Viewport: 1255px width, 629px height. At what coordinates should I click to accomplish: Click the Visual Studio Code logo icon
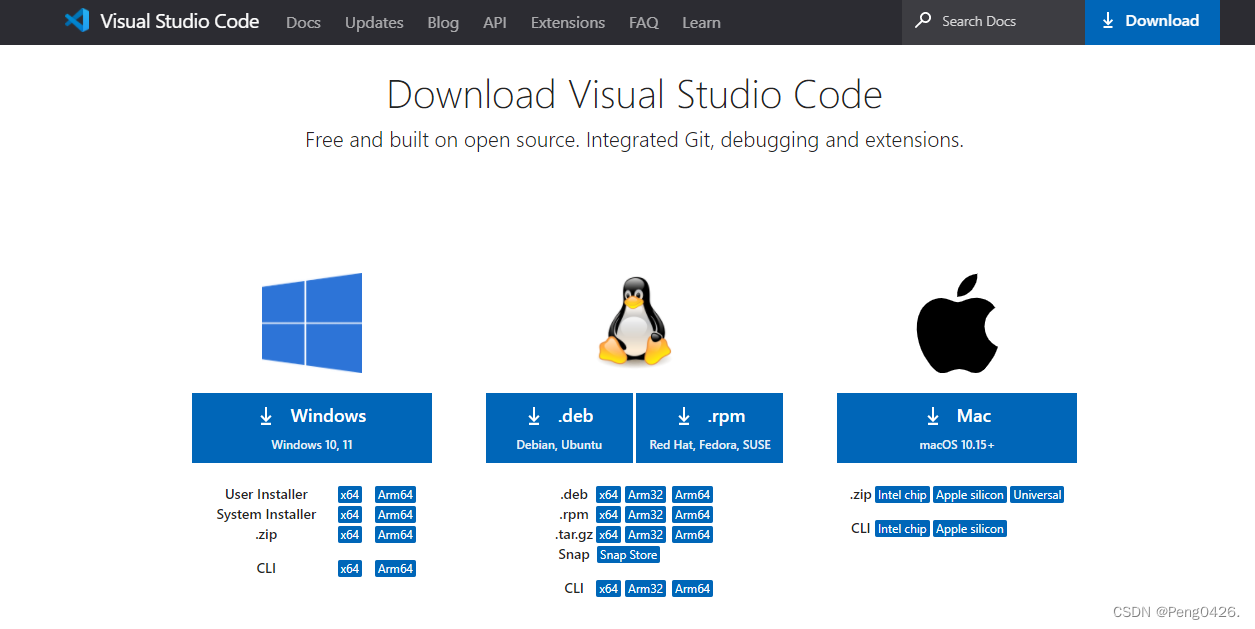(77, 21)
